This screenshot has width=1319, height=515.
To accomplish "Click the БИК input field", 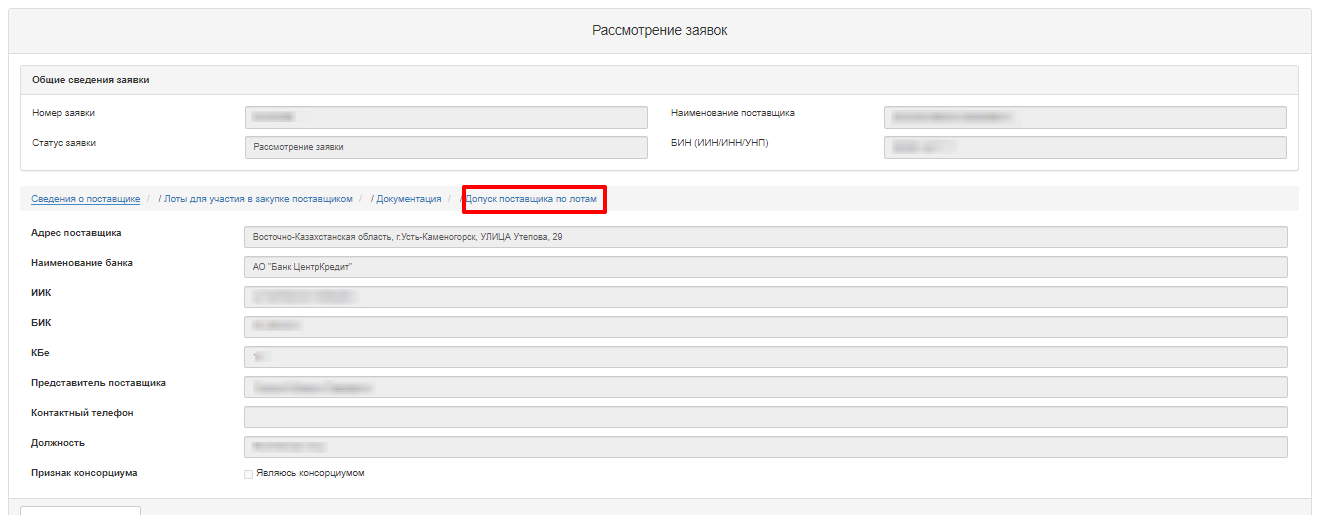I will (x=765, y=327).
